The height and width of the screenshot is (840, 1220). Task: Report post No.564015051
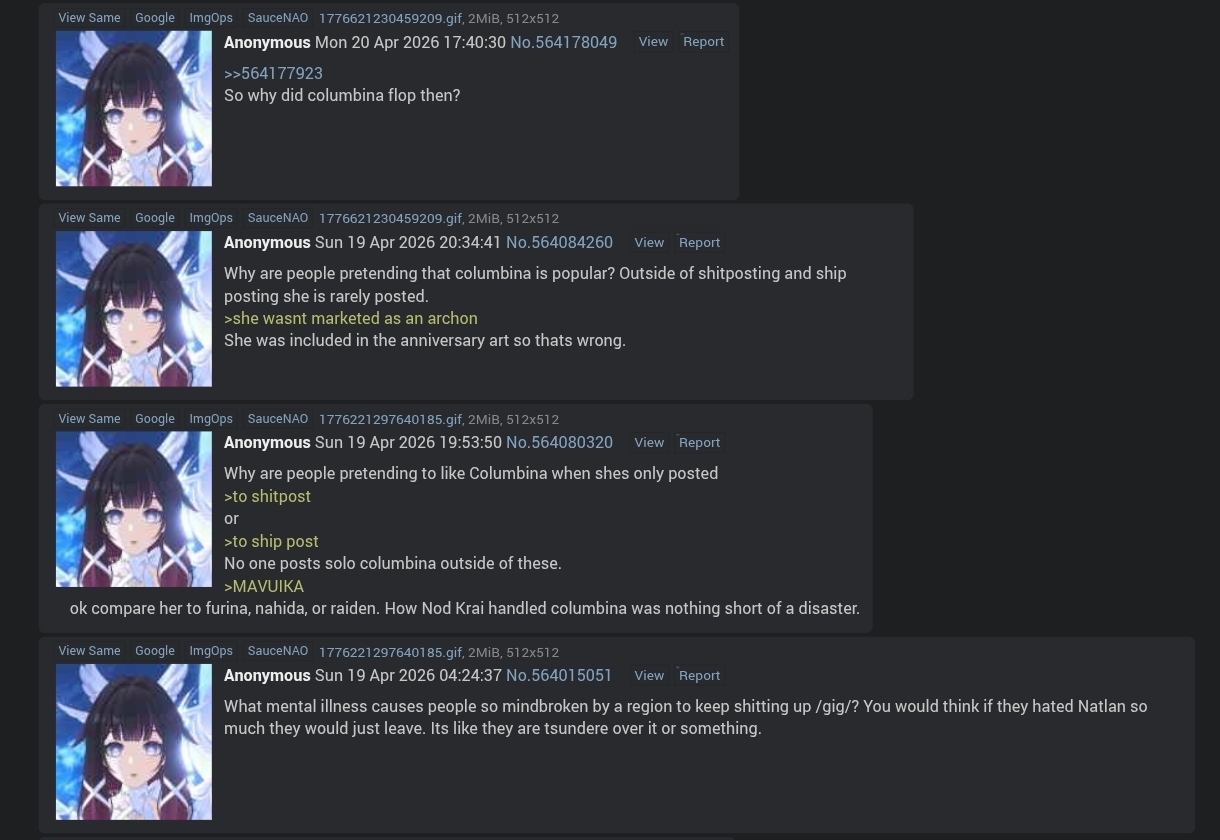699,675
